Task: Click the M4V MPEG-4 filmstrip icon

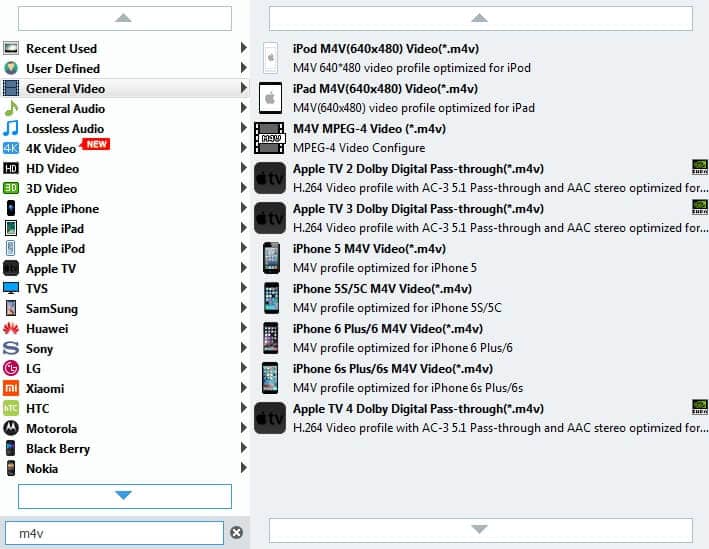Action: click(269, 138)
